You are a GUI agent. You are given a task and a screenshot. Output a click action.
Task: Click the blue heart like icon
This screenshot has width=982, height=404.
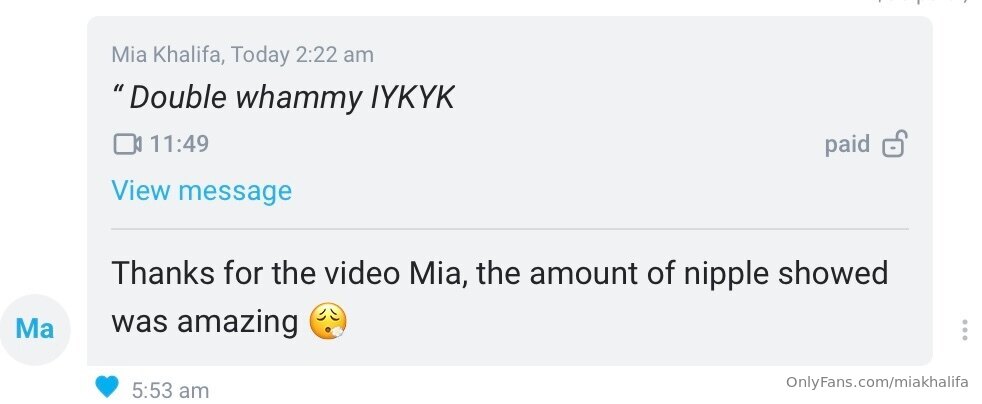107,388
